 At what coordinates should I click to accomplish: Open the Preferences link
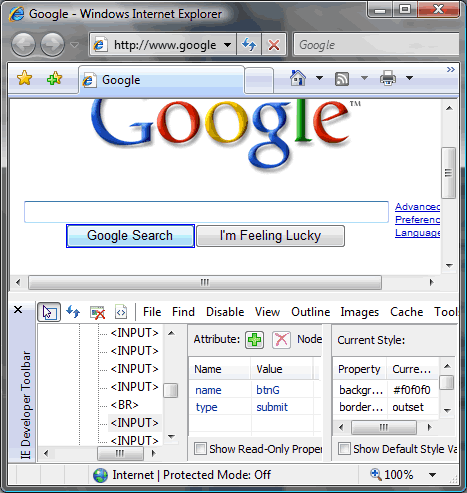(417, 220)
